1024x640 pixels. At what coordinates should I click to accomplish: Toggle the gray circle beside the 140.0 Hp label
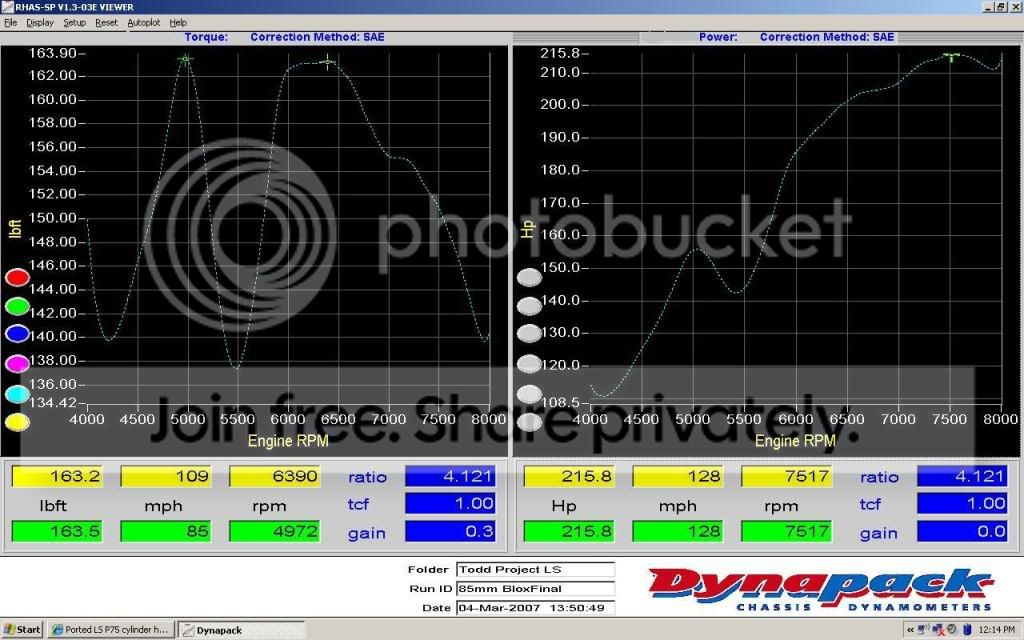[x=529, y=306]
